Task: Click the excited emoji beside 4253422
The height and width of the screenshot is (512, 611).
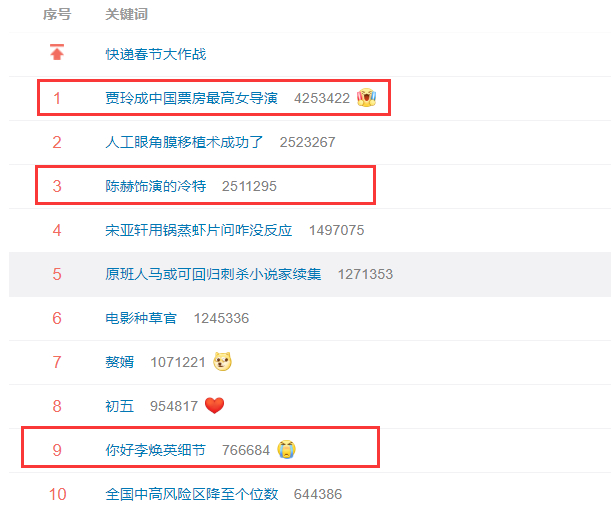Action: coord(366,97)
